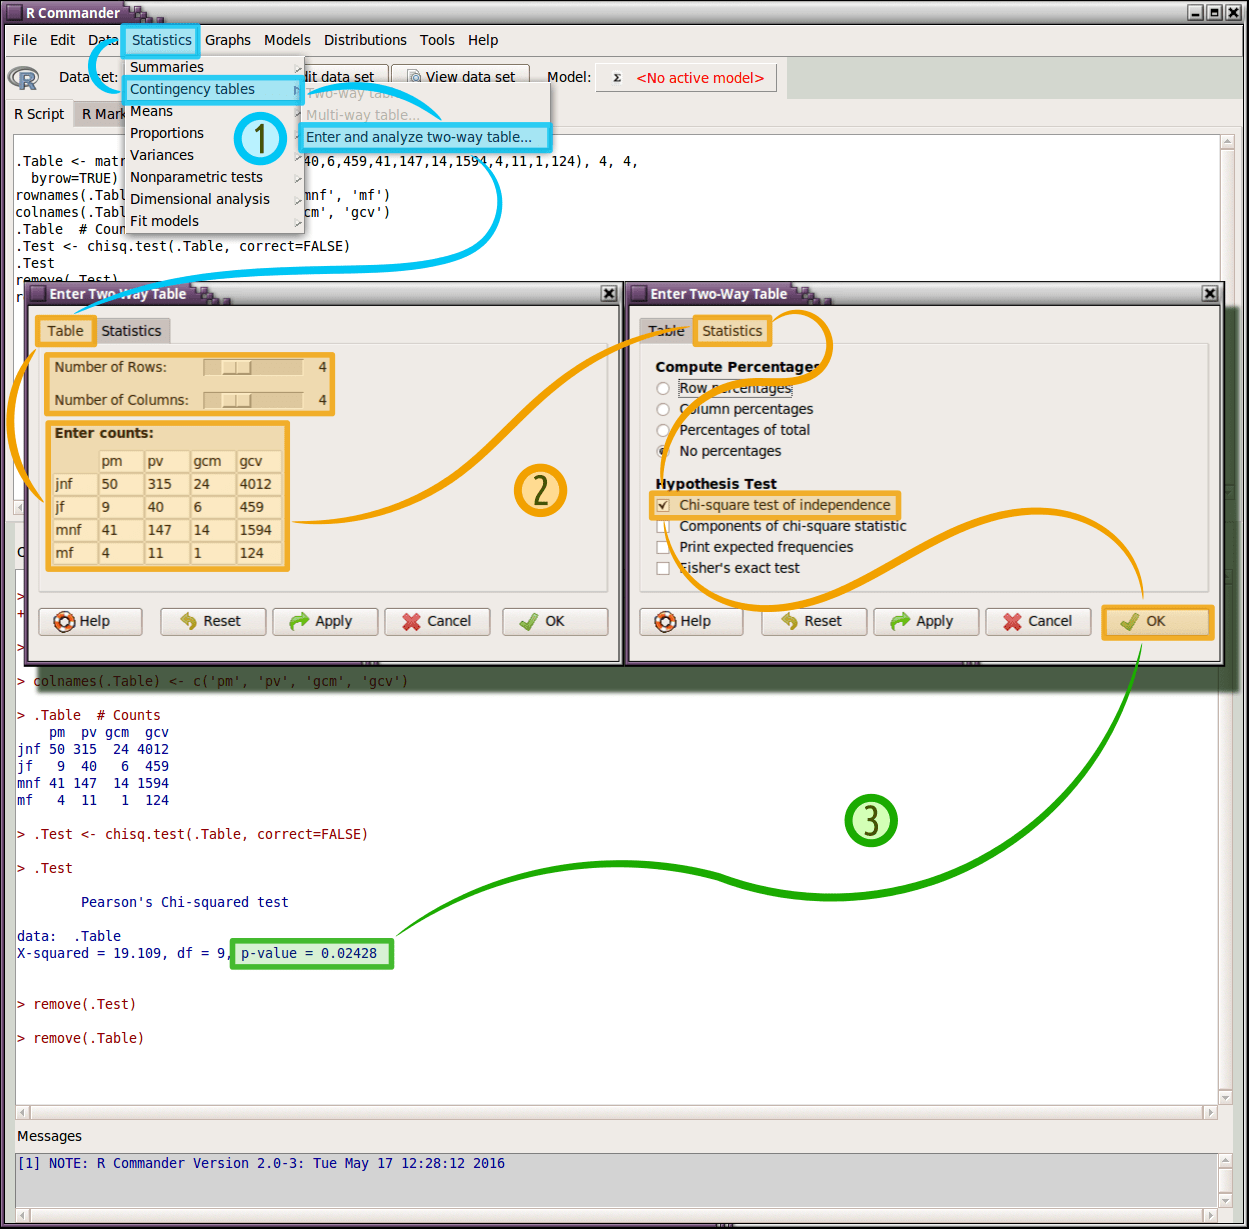Click the View data set button
Screen dimensions: 1249x1229
[459, 77]
